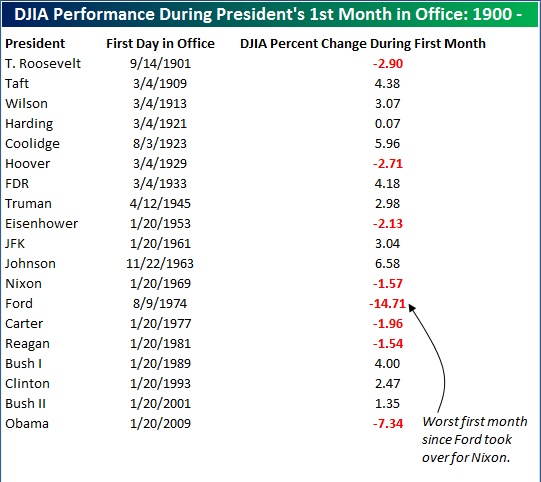
Task: Select the Clinton name cell
Action: pos(27,384)
